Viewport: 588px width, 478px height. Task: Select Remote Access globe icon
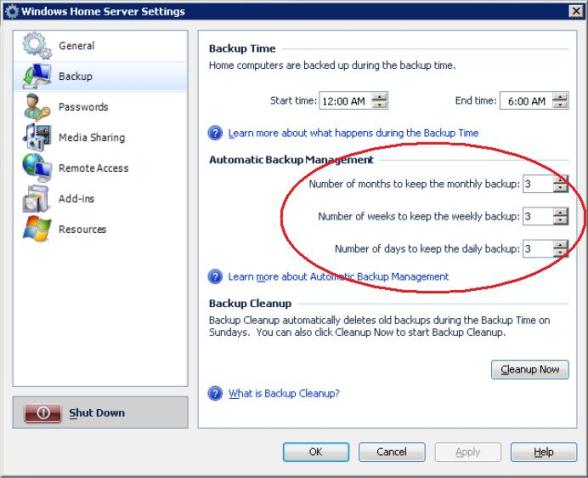pyautogui.click(x=37, y=168)
